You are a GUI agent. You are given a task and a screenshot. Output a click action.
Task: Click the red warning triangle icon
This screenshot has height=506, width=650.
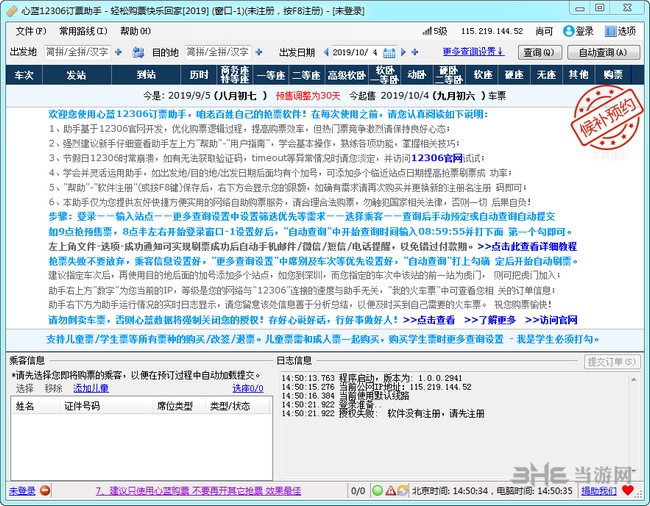pyautogui.click(x=390, y=491)
